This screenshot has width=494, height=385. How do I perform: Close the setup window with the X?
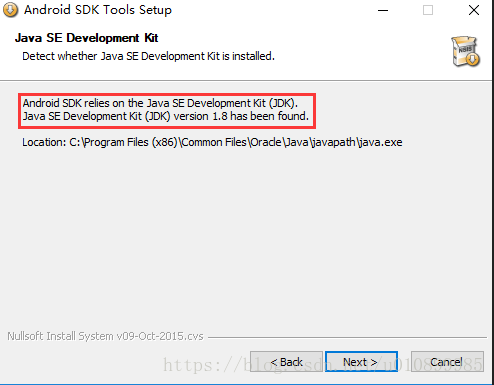pyautogui.click(x=474, y=10)
